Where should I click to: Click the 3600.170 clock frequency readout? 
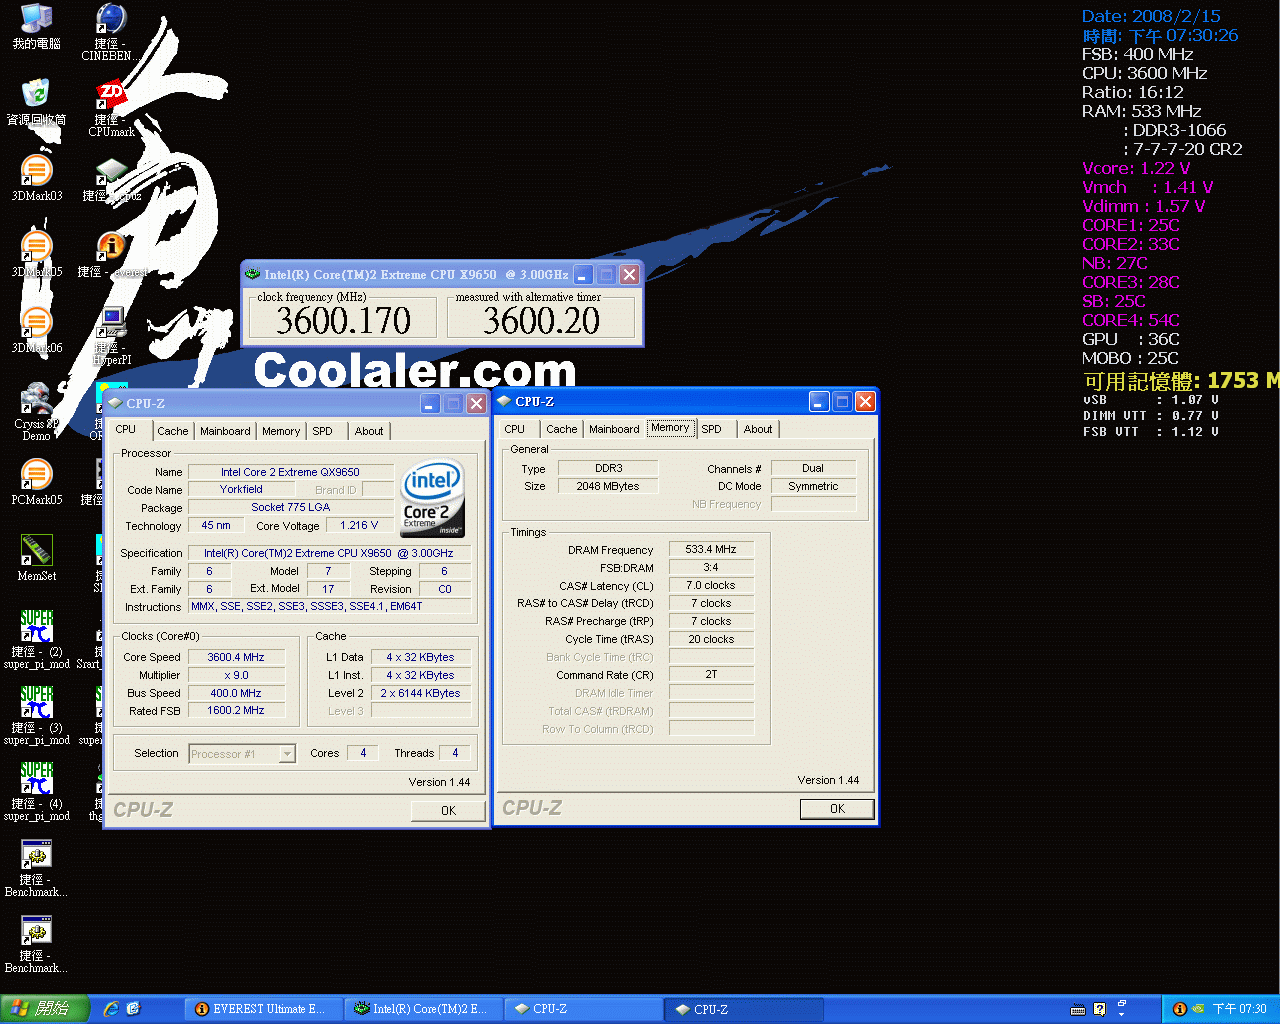pyautogui.click(x=343, y=321)
